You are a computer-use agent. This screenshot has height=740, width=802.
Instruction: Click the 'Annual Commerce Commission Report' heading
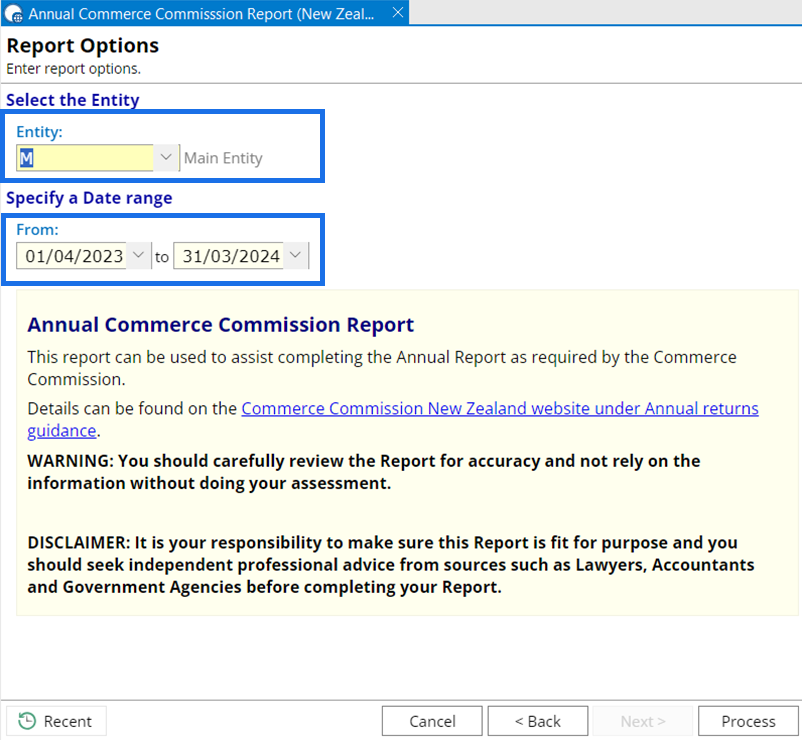pos(220,325)
